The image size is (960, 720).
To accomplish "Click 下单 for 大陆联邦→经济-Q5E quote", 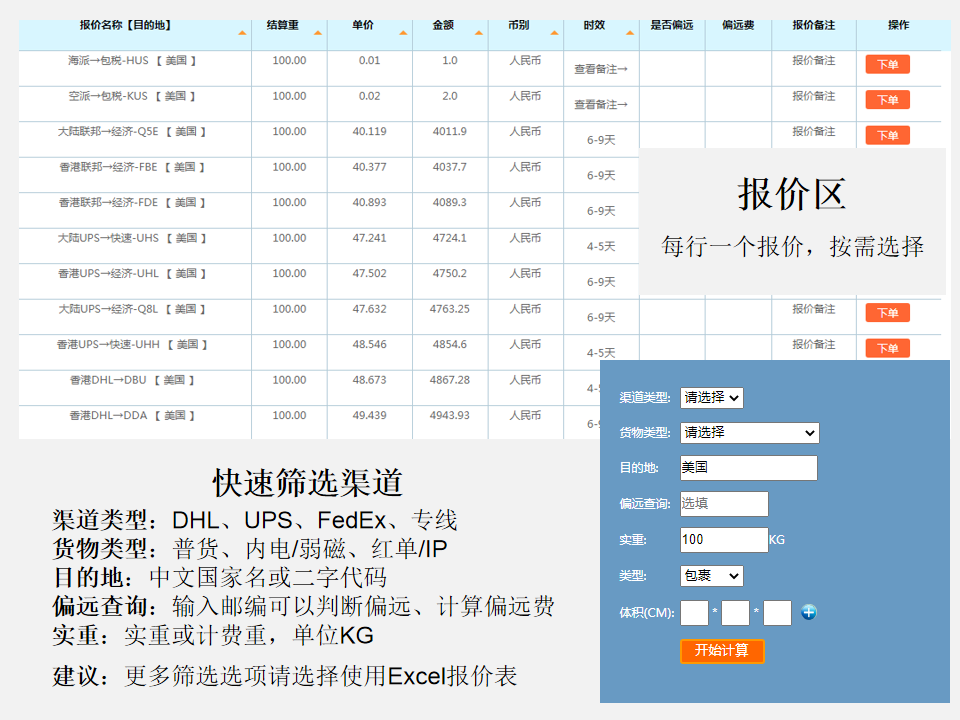I will click(x=887, y=135).
